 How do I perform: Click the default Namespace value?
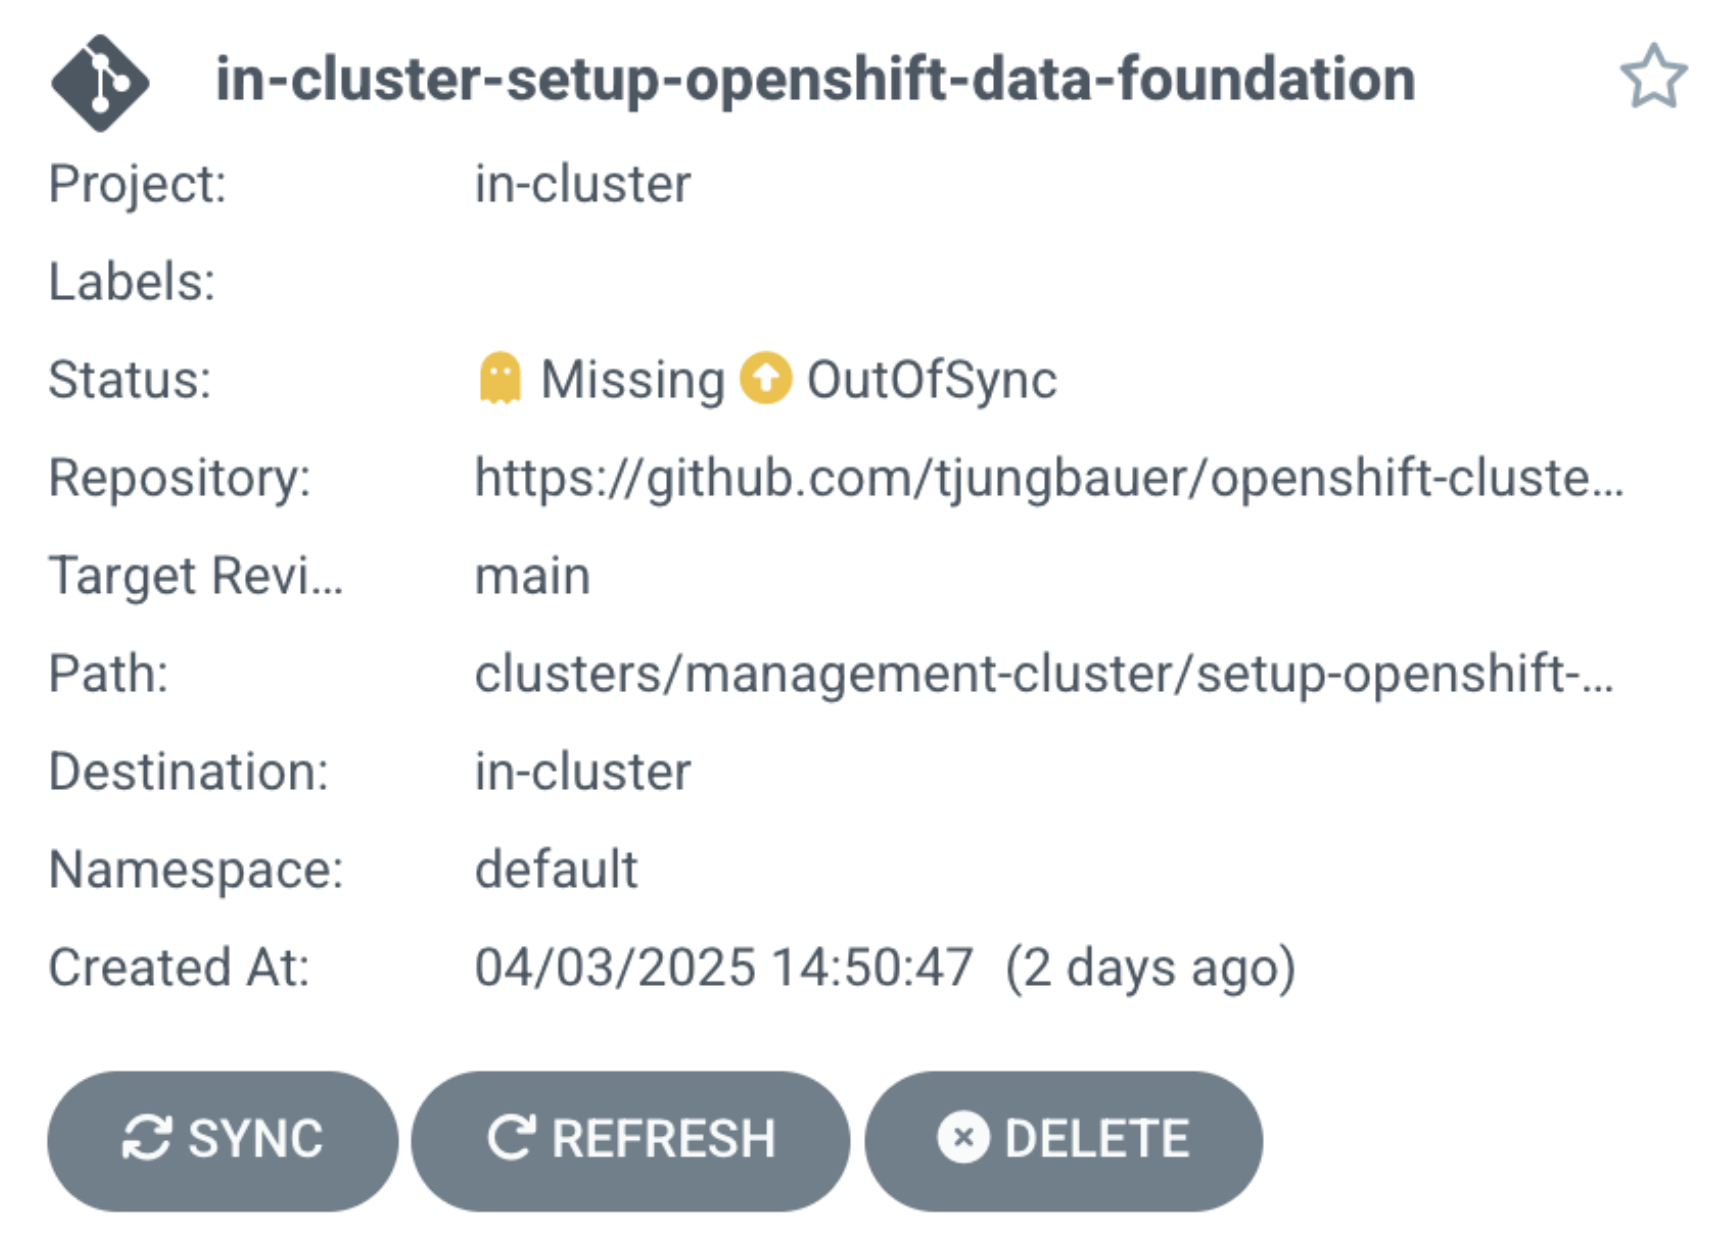pyautogui.click(x=556, y=869)
